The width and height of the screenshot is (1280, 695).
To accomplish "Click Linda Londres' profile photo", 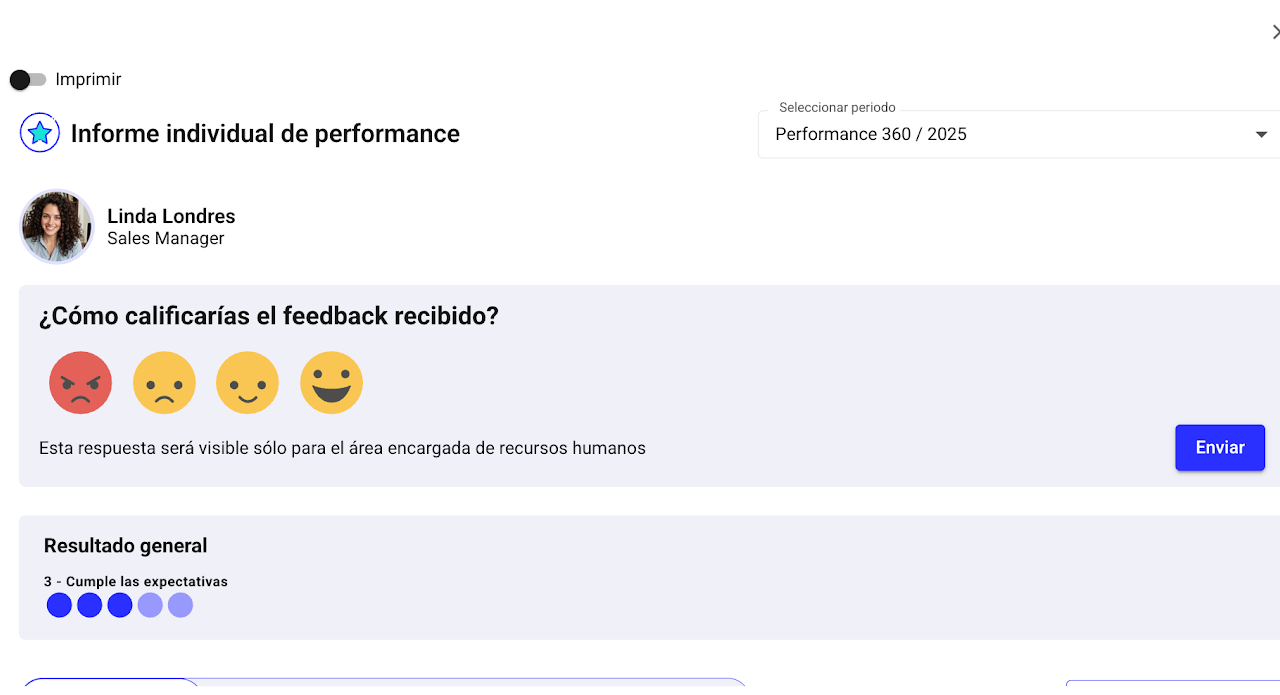I will (x=57, y=227).
